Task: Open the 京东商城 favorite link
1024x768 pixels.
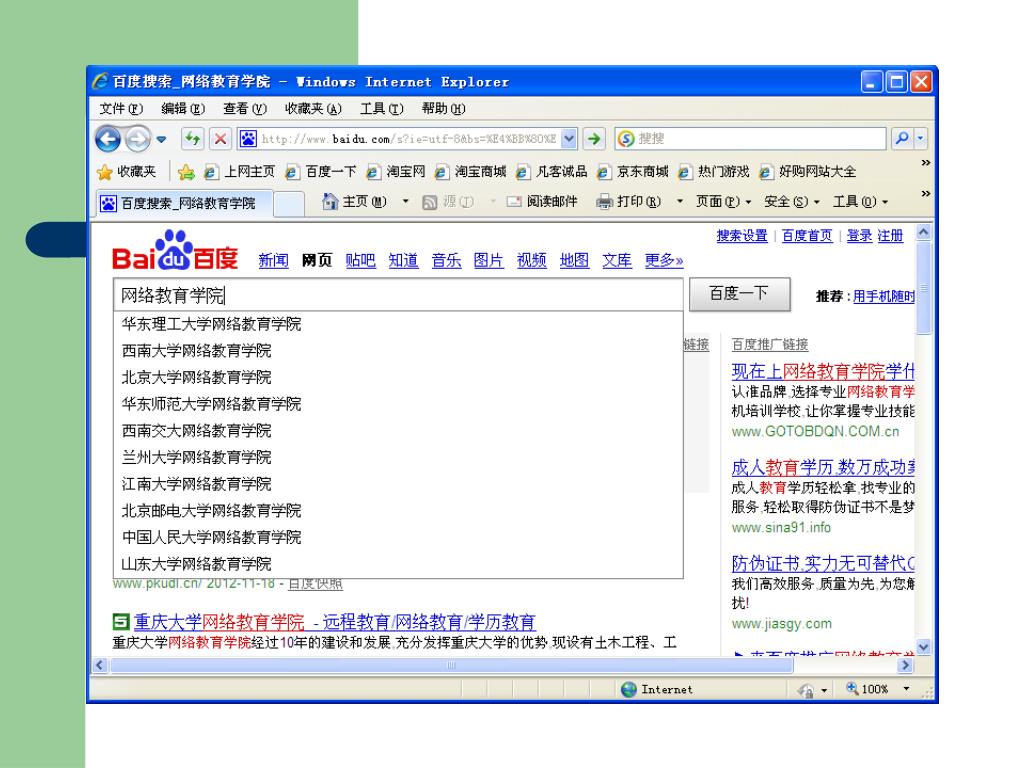Action: (633, 172)
